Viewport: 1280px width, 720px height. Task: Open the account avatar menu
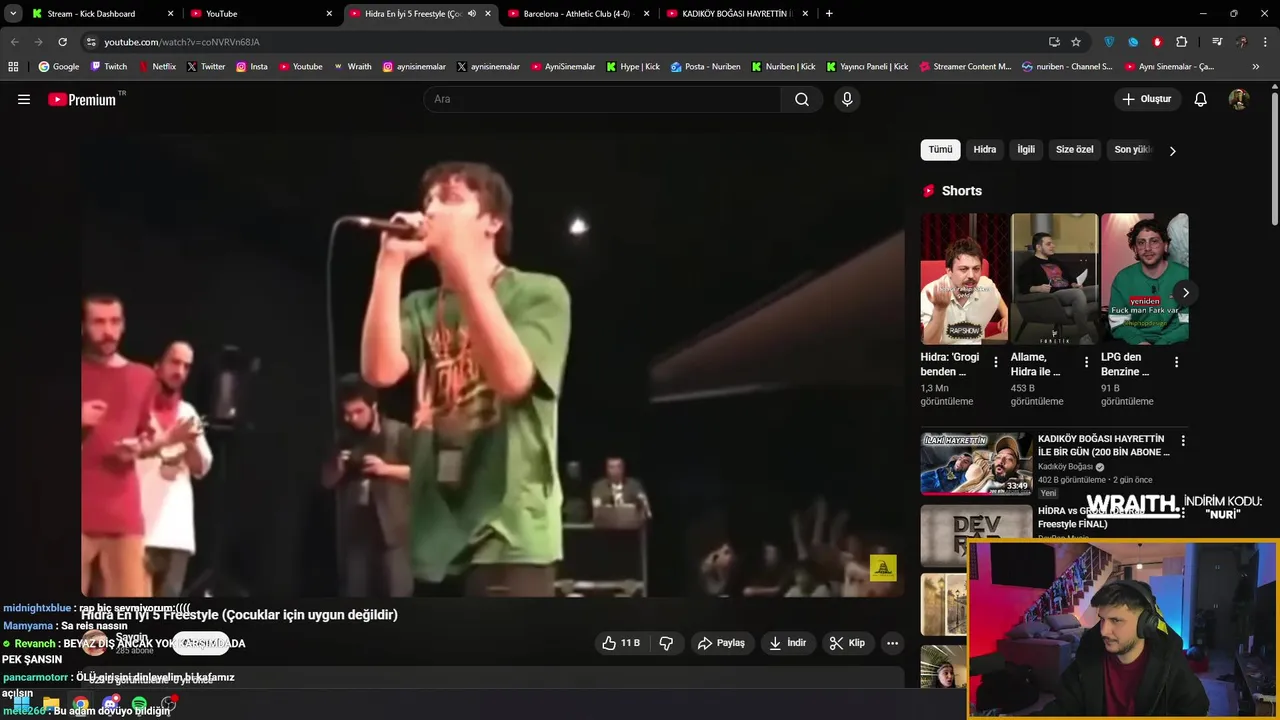(x=1239, y=99)
